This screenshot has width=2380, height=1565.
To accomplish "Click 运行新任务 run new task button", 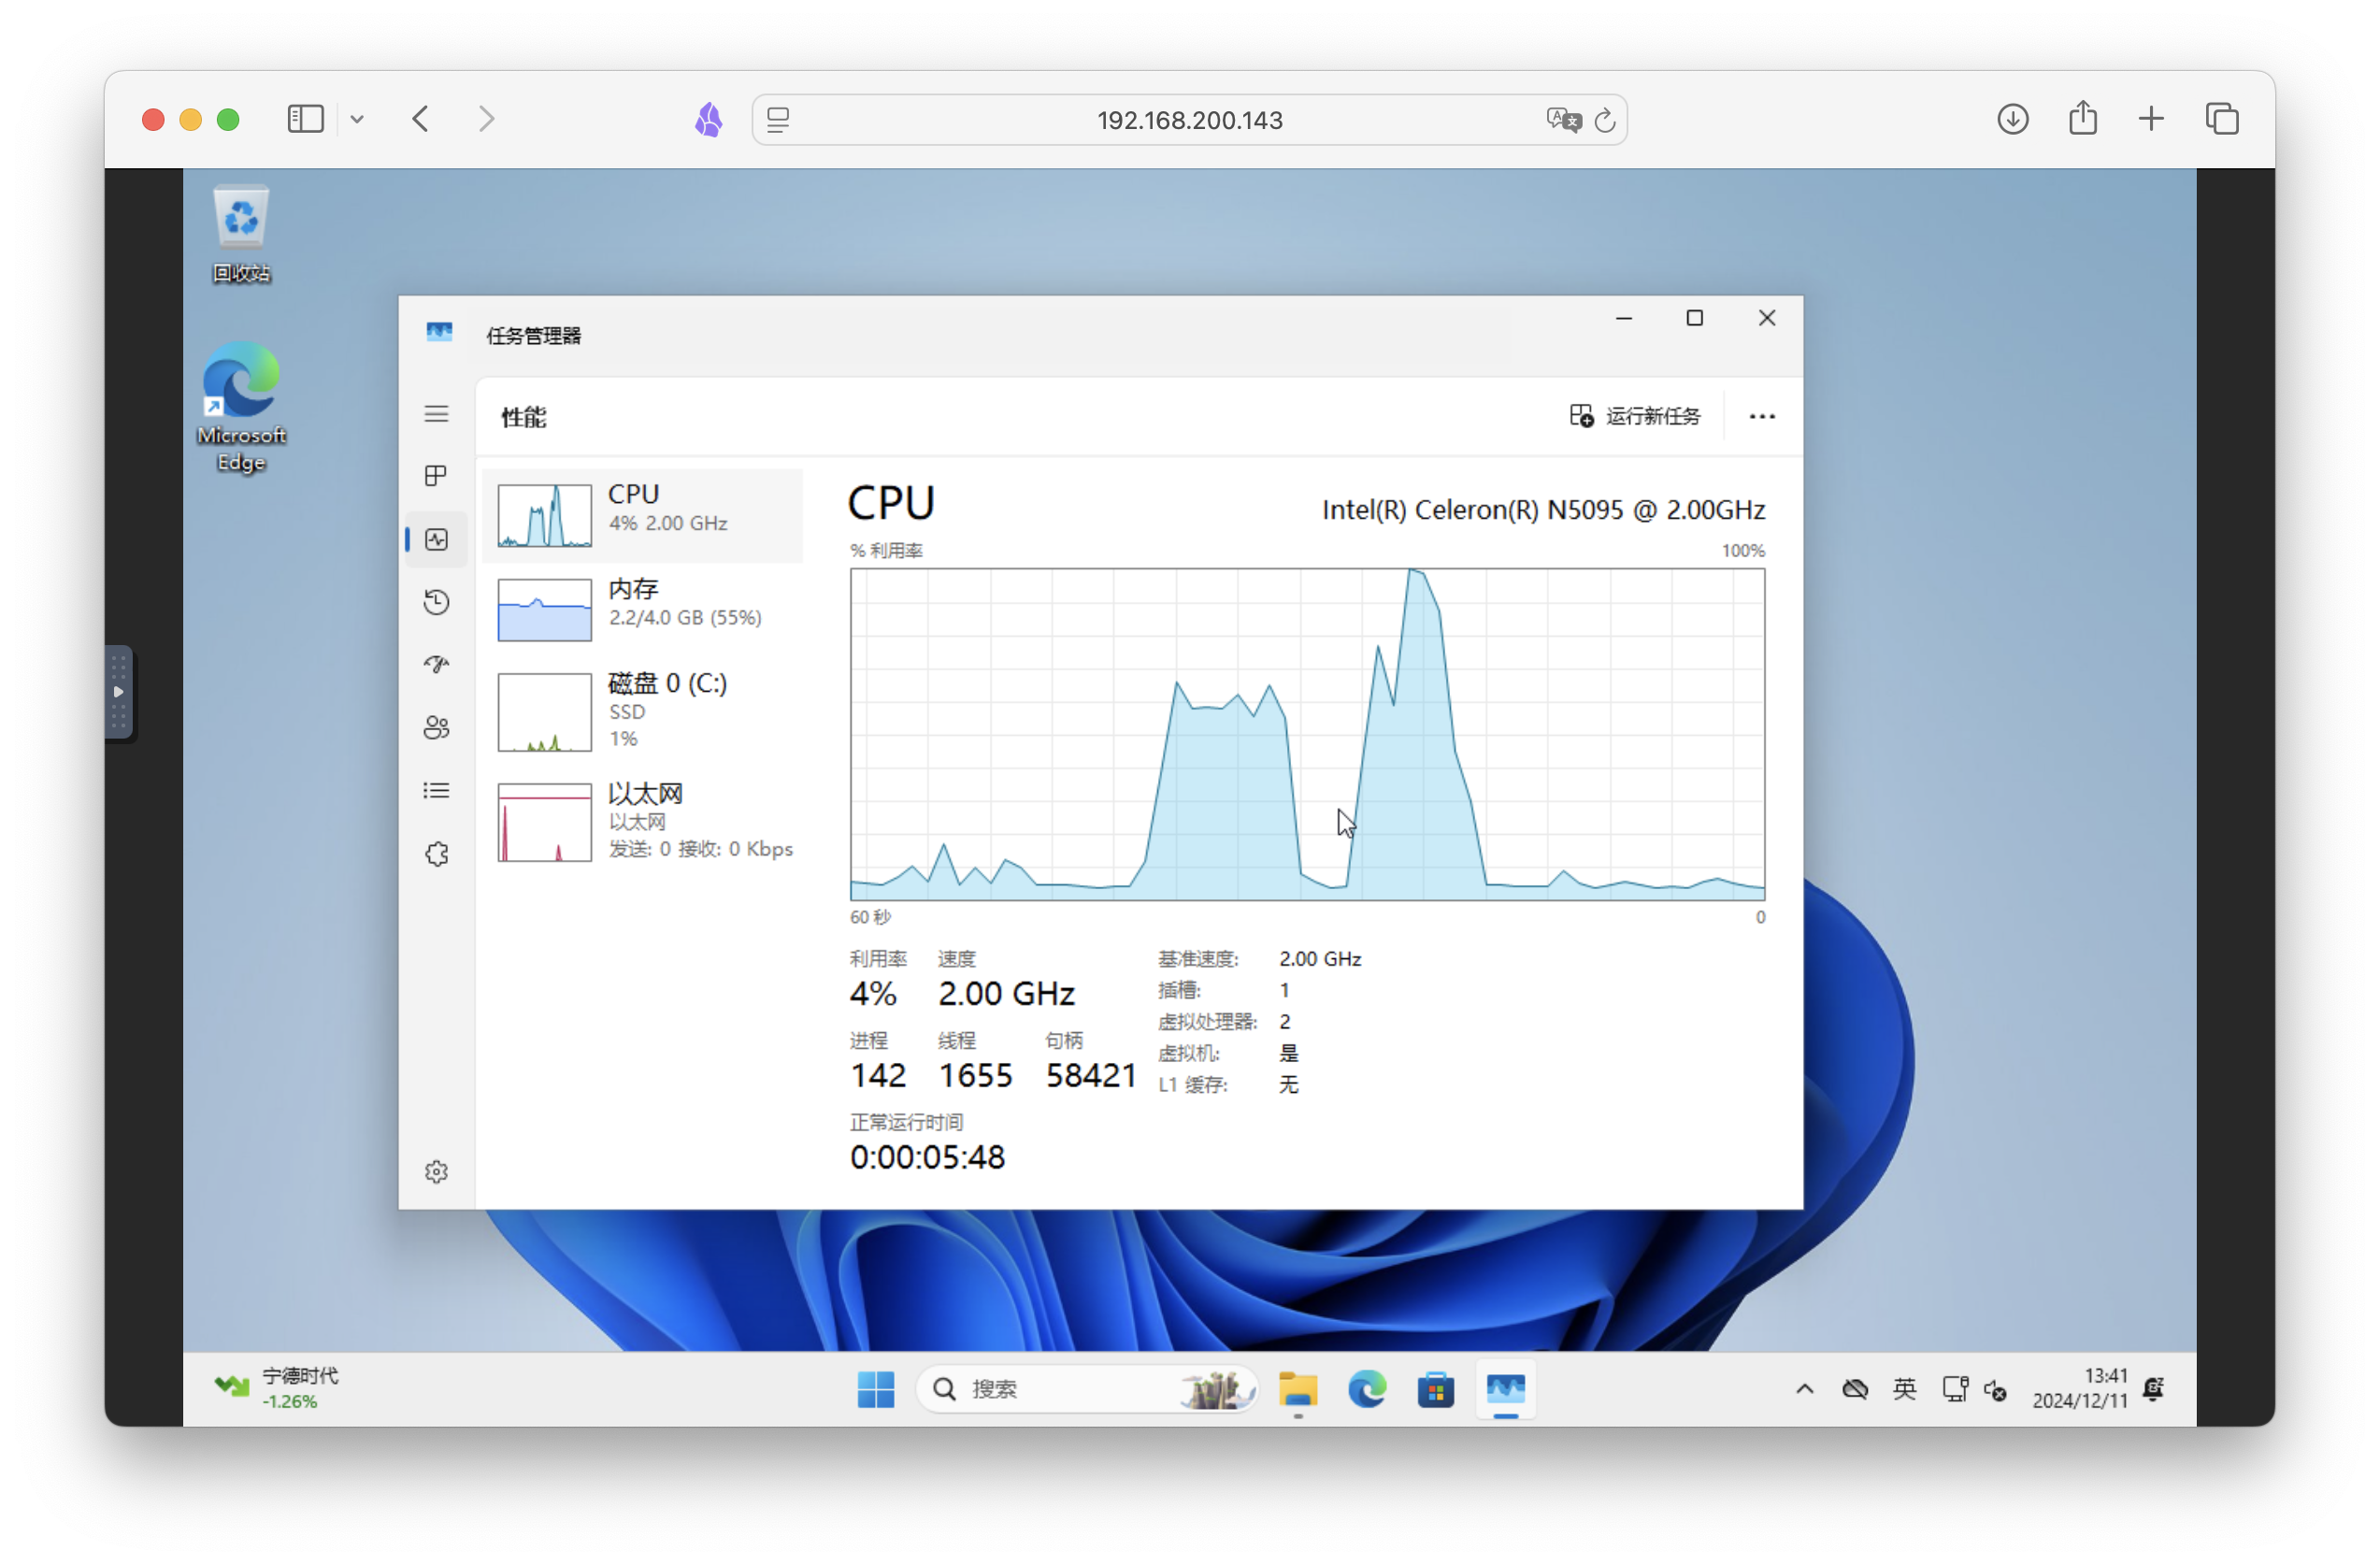I will [1635, 416].
